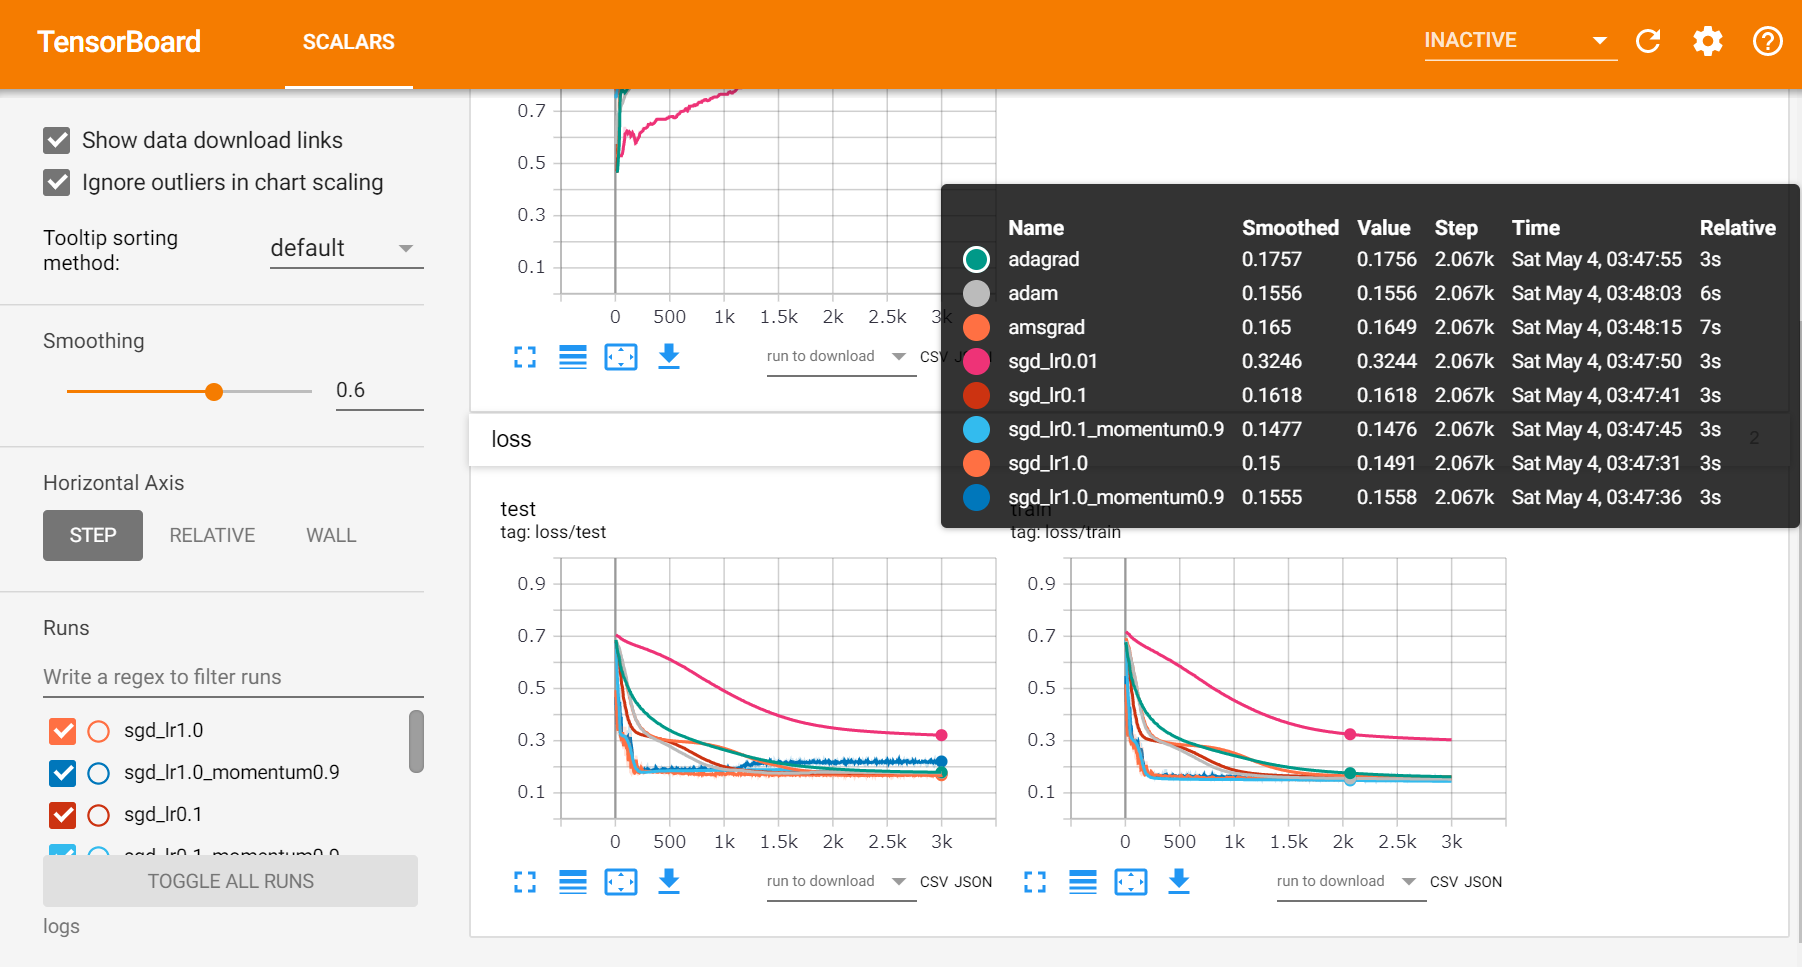Click TOGGLE ALL RUNS
This screenshot has height=967, width=1802.
(230, 881)
